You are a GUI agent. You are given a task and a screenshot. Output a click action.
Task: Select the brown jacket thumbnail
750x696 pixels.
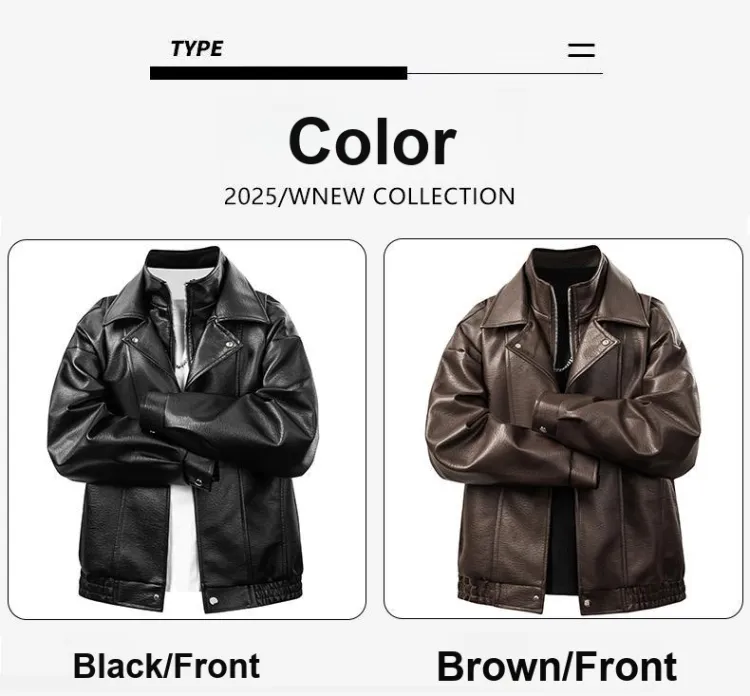click(563, 428)
